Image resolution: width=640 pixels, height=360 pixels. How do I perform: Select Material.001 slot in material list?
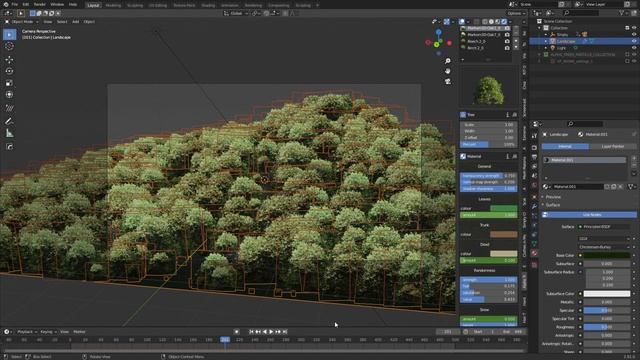[x=584, y=160]
